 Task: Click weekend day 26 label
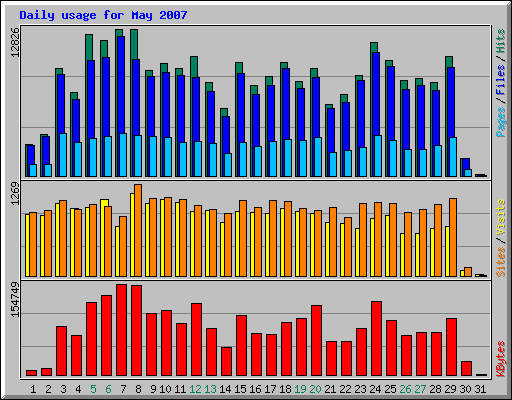coord(405,389)
